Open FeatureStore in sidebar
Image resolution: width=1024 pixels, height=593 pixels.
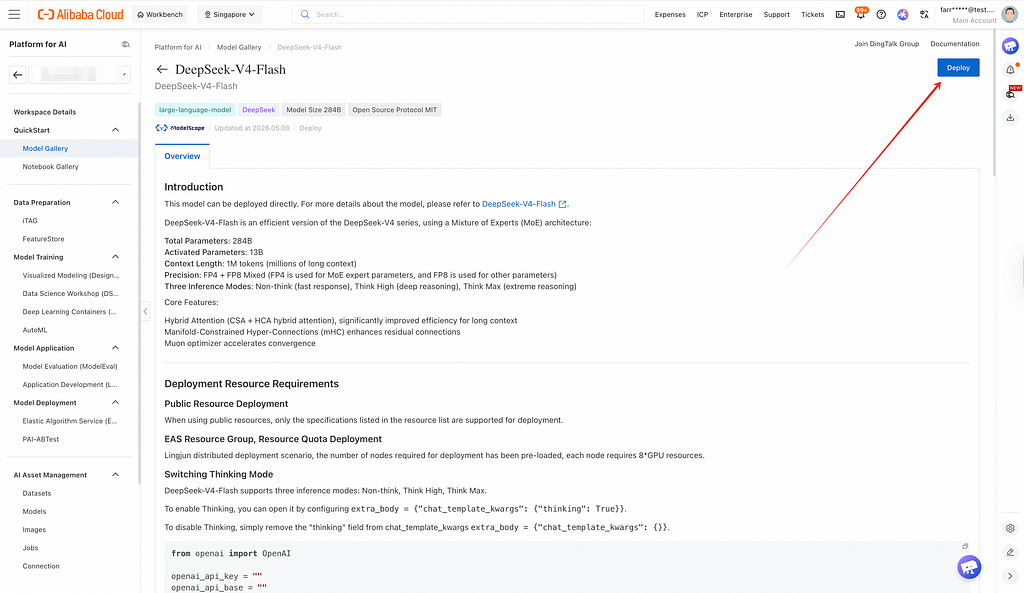click(x=43, y=239)
